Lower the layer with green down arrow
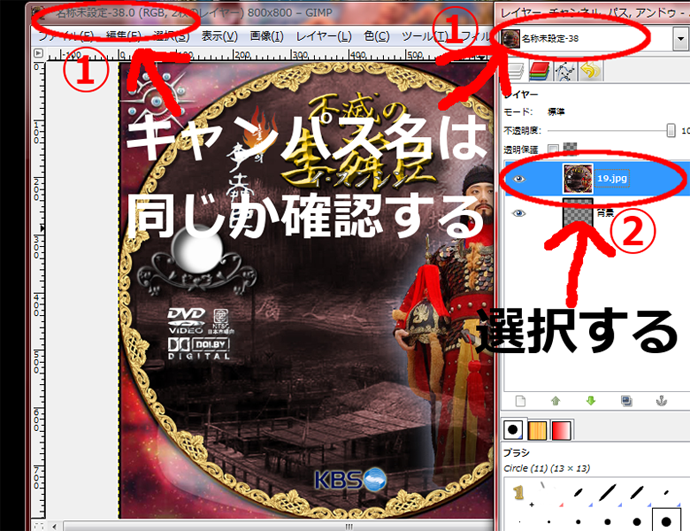 tap(591, 401)
